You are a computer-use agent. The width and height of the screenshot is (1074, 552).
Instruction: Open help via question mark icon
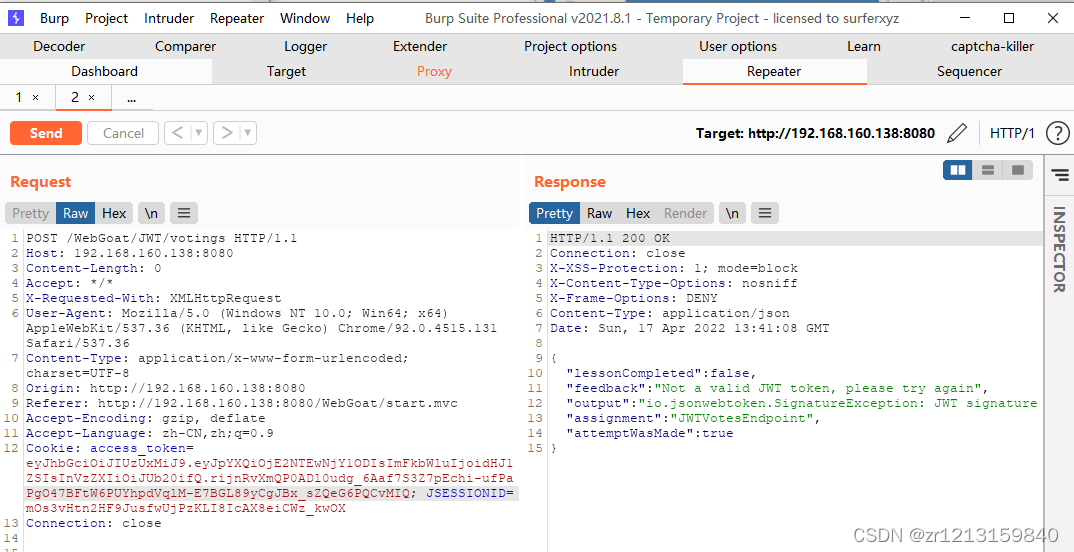(1058, 133)
